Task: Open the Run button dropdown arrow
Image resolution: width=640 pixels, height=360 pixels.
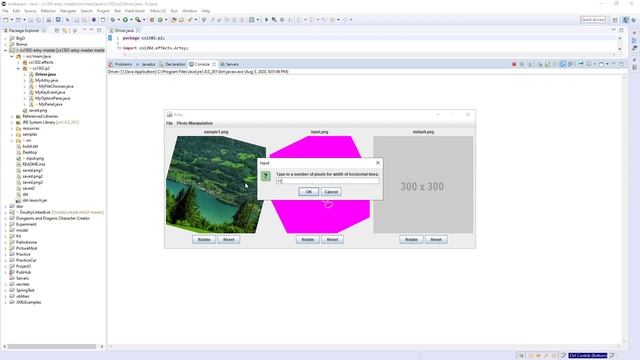Action: click(x=131, y=20)
